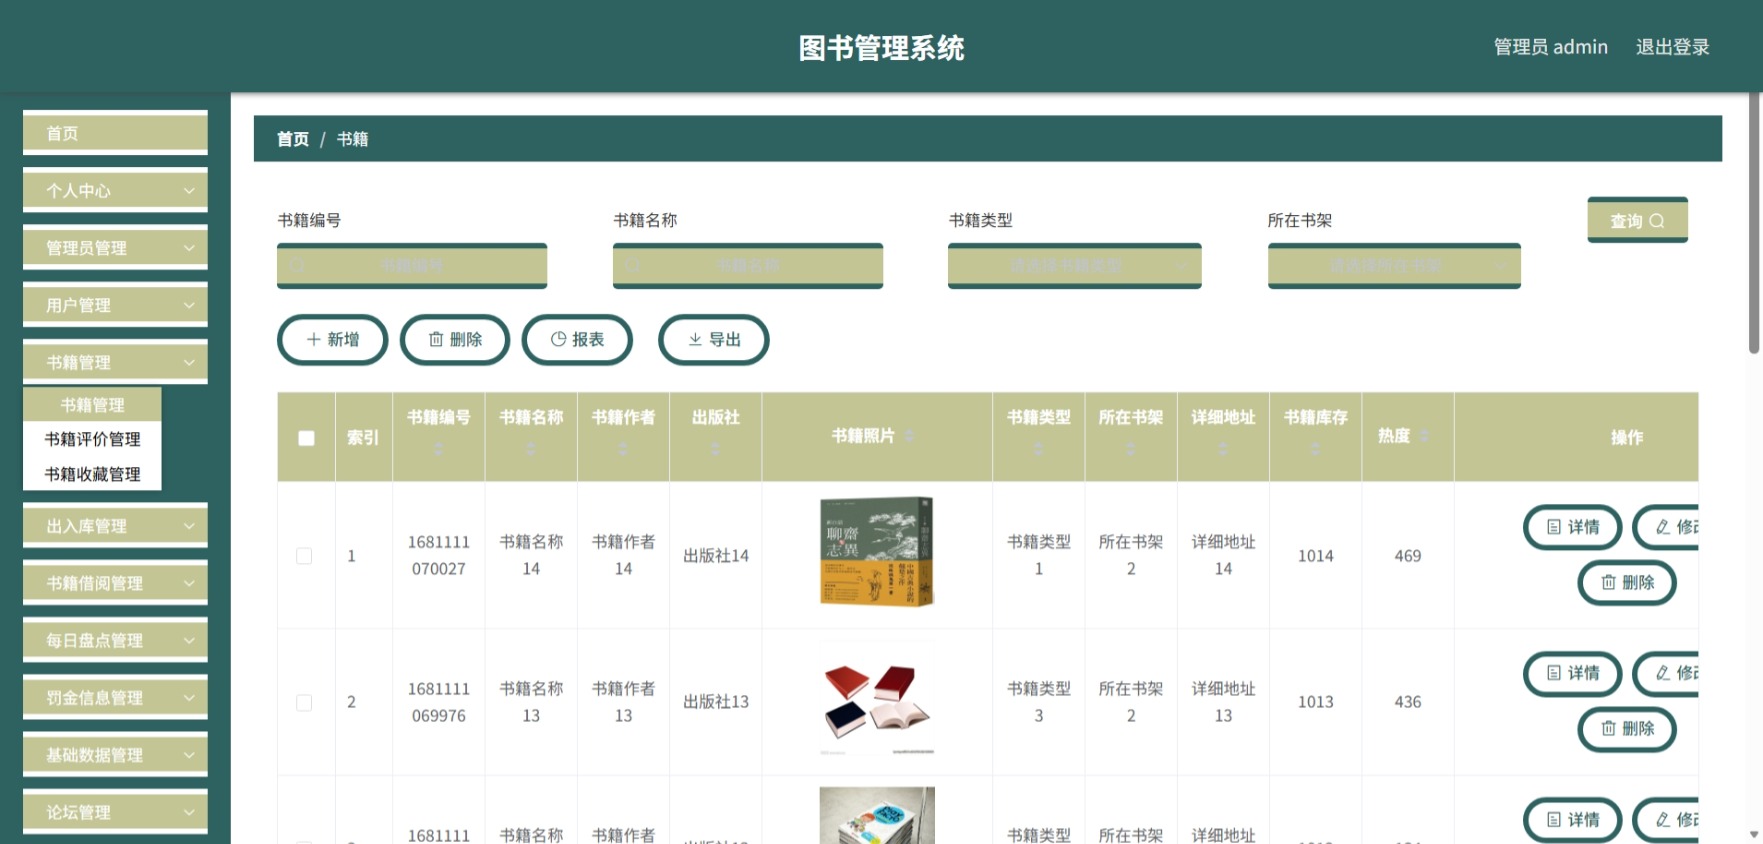Click the plus icon in 新增 button

pos(314,340)
